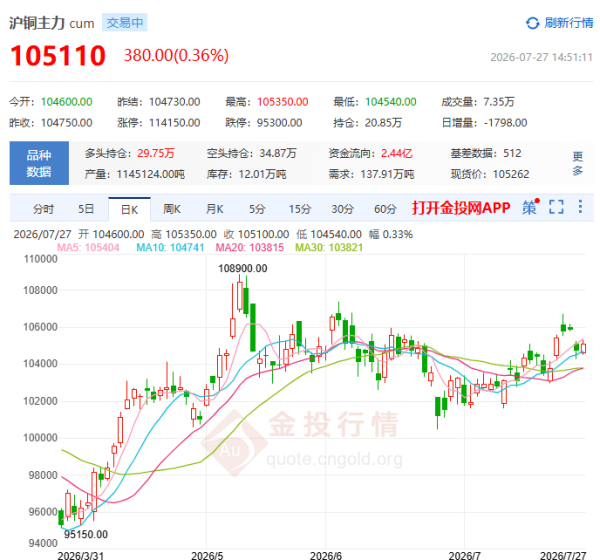
Task: Click the 今开 value 104600.00
Action: point(67,102)
